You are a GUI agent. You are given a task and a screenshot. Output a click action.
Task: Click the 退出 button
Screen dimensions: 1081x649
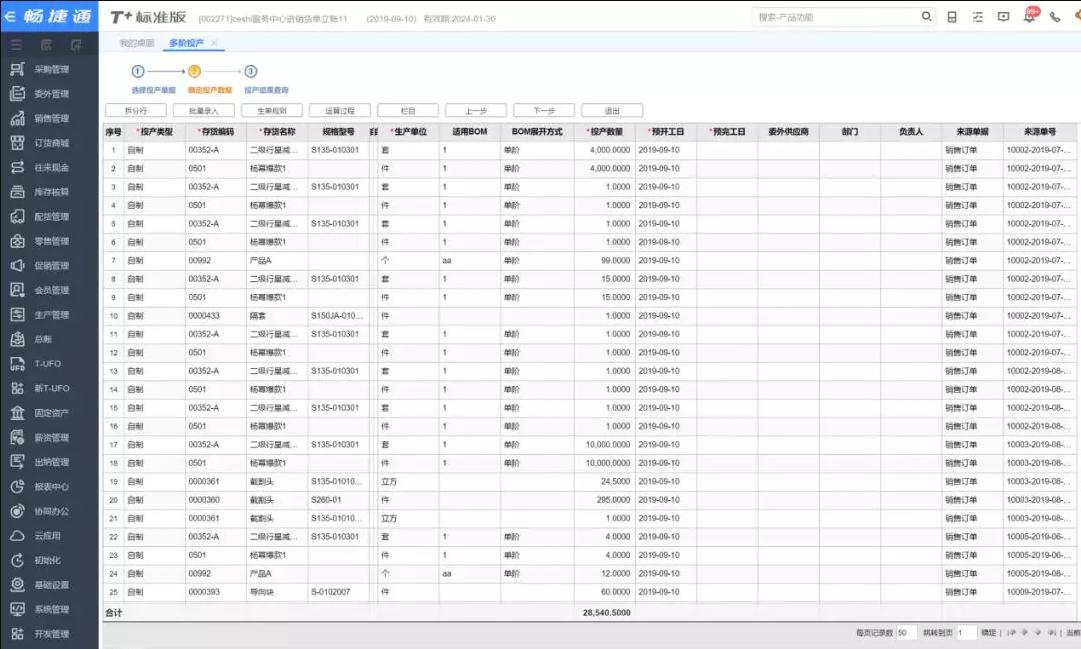click(612, 111)
